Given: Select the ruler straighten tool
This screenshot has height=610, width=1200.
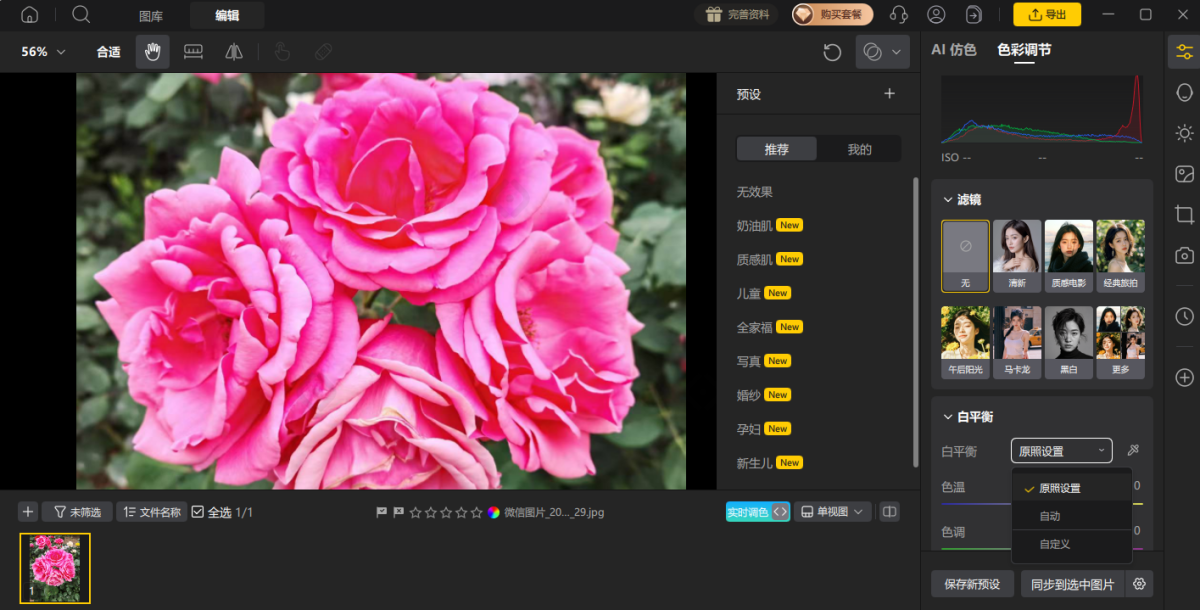Looking at the screenshot, I should tap(193, 52).
